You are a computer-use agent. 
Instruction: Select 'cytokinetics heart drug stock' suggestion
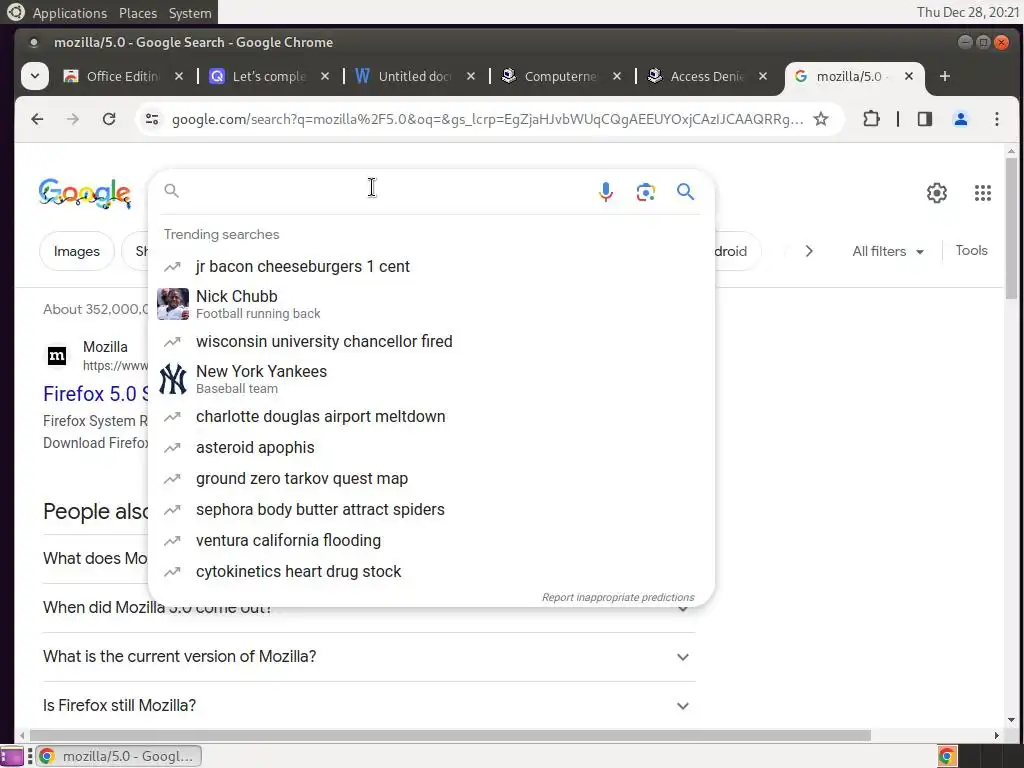click(x=432, y=572)
